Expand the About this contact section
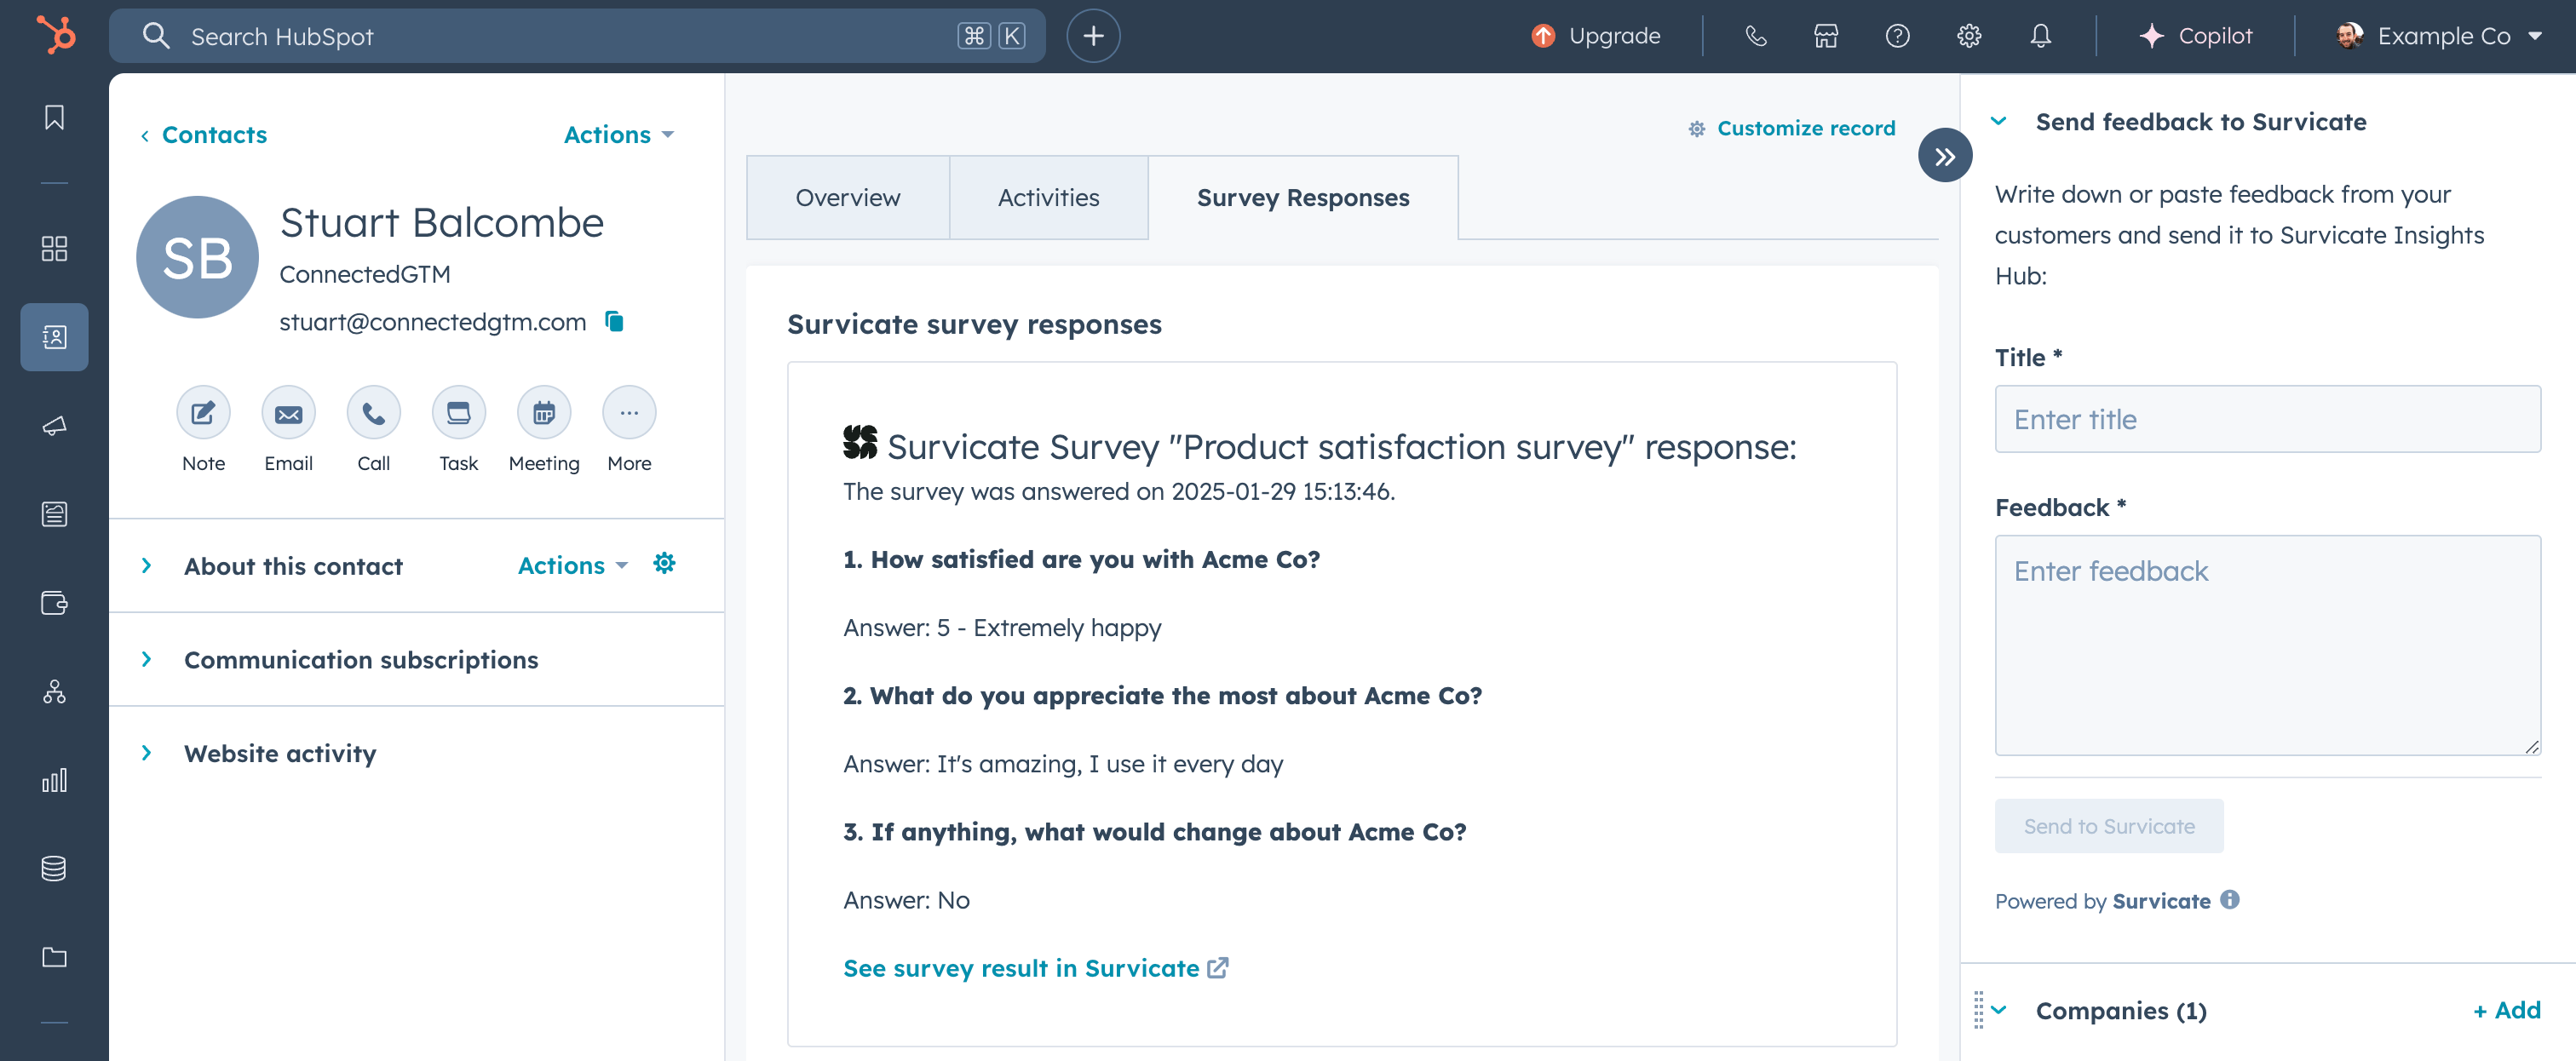This screenshot has width=2576, height=1061. 147,566
